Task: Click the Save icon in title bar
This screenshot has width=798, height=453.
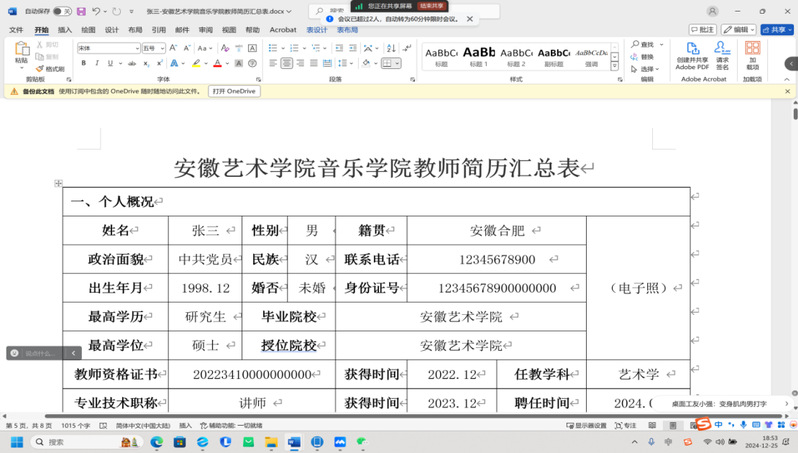Action: coord(82,11)
